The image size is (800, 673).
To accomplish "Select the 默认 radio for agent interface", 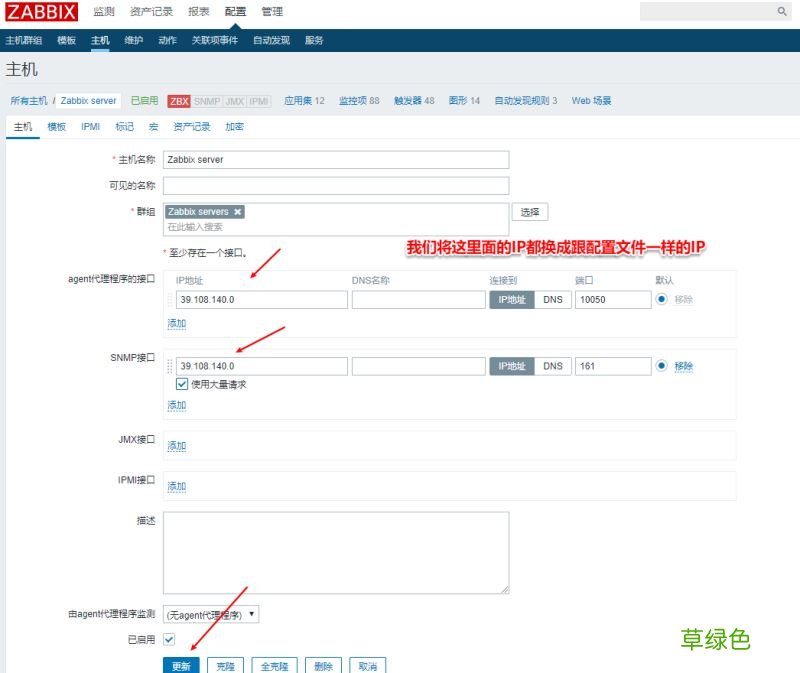I will pyautogui.click(x=661, y=299).
